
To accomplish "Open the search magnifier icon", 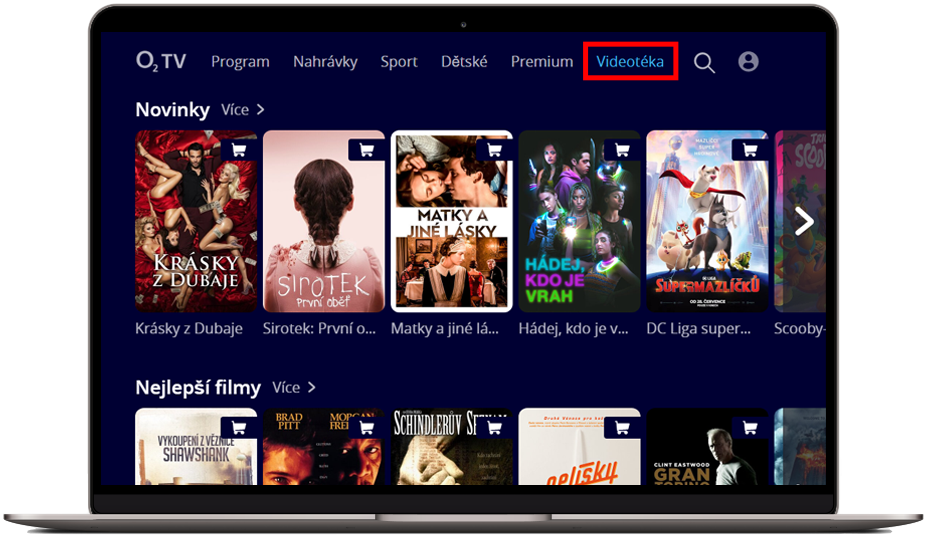I will tap(704, 62).
